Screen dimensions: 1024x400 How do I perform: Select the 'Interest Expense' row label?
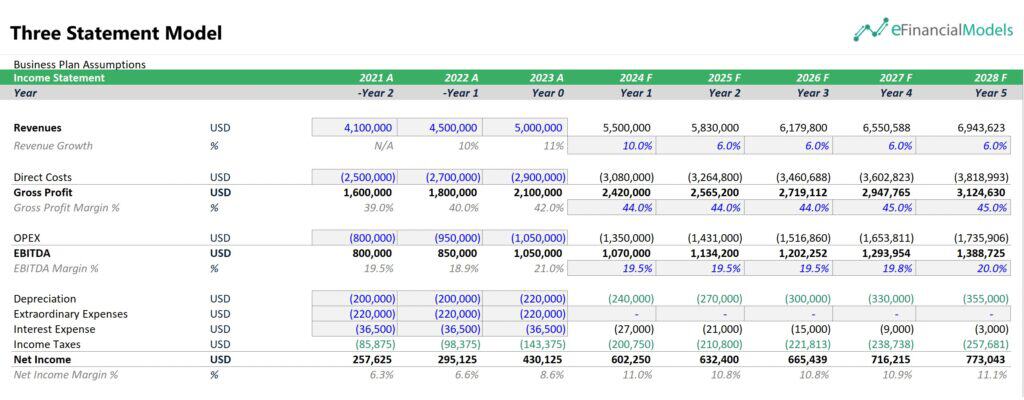(x=54, y=329)
